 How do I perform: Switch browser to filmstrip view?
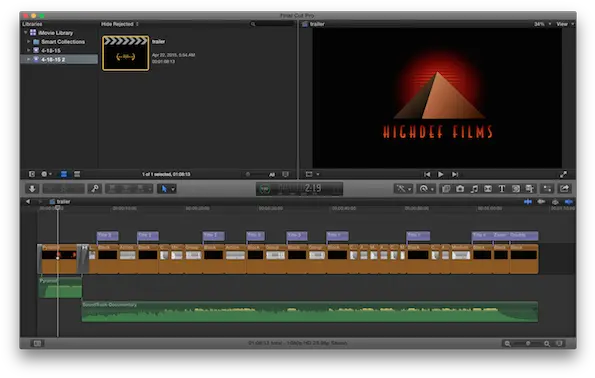64,174
